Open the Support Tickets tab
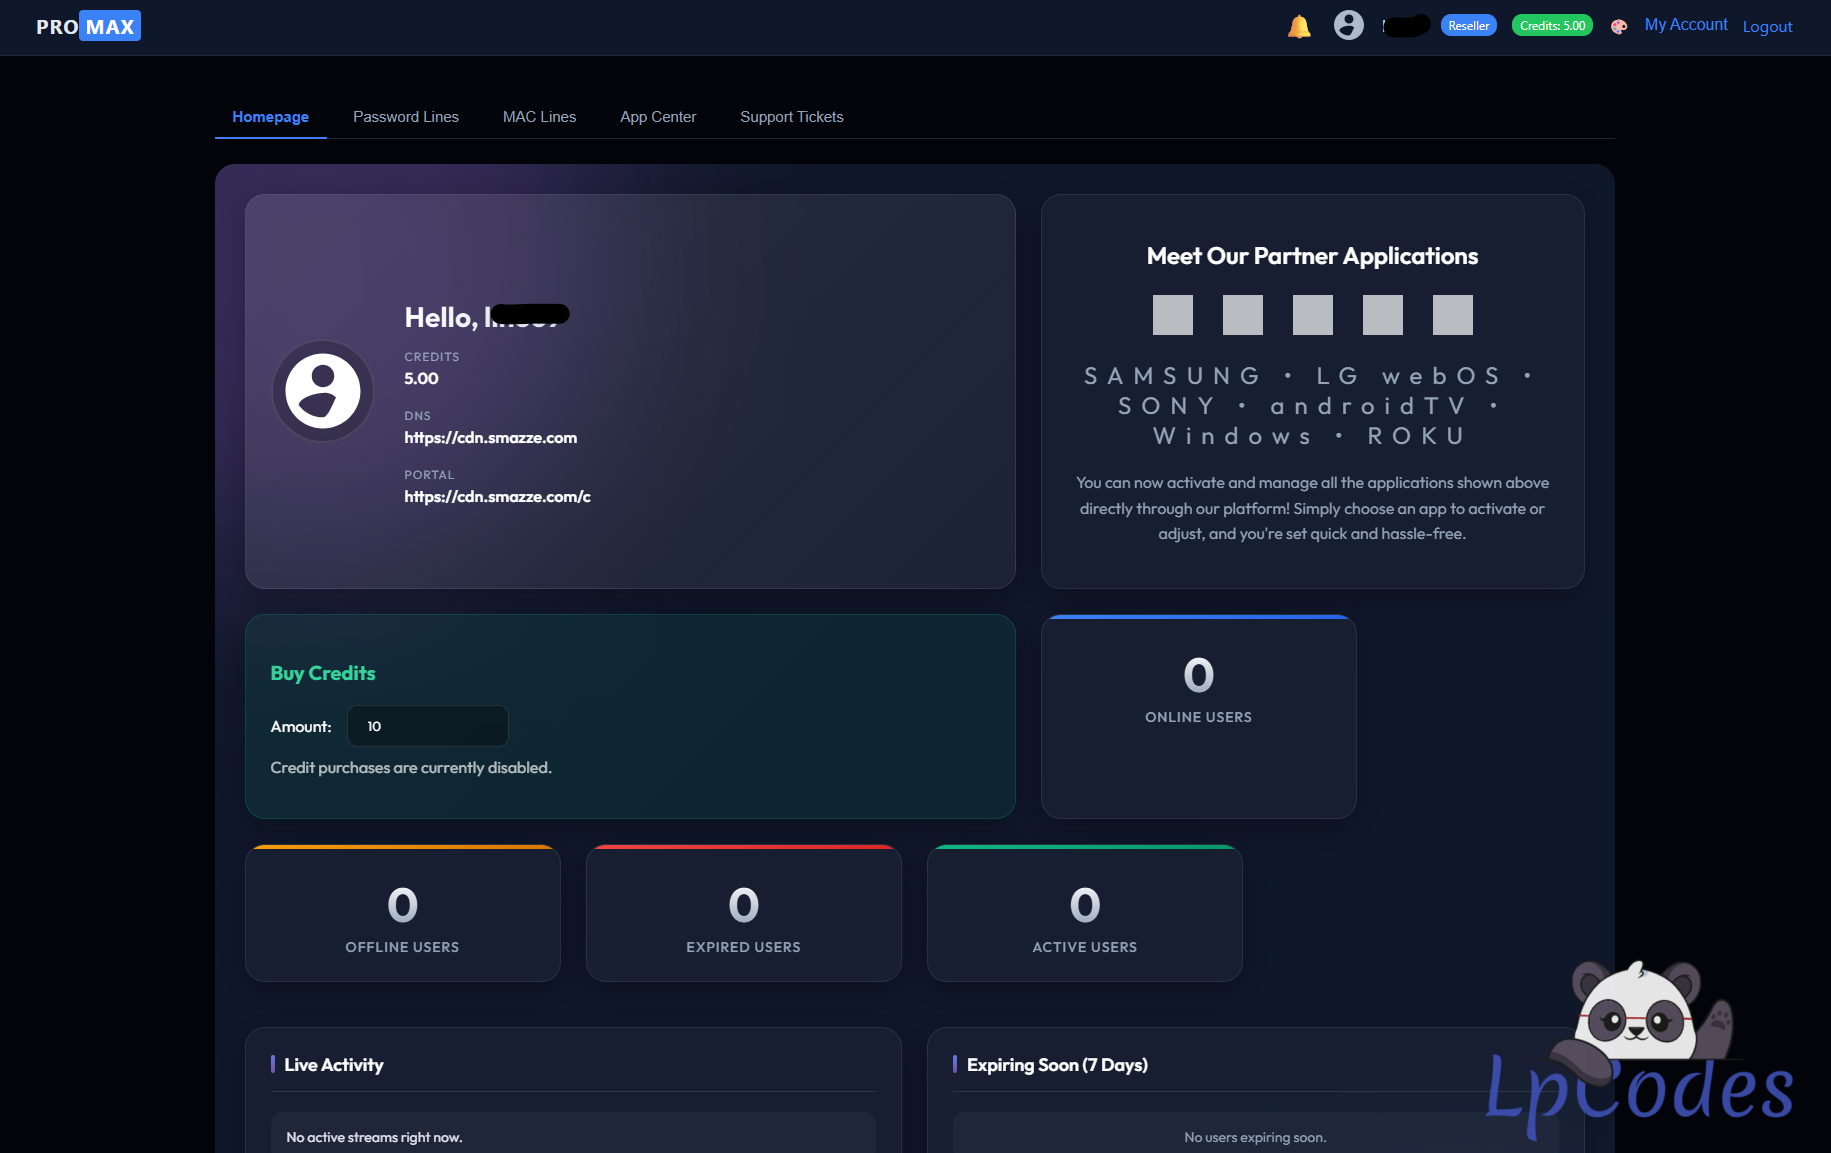Screen dimensions: 1831x1153 point(791,117)
